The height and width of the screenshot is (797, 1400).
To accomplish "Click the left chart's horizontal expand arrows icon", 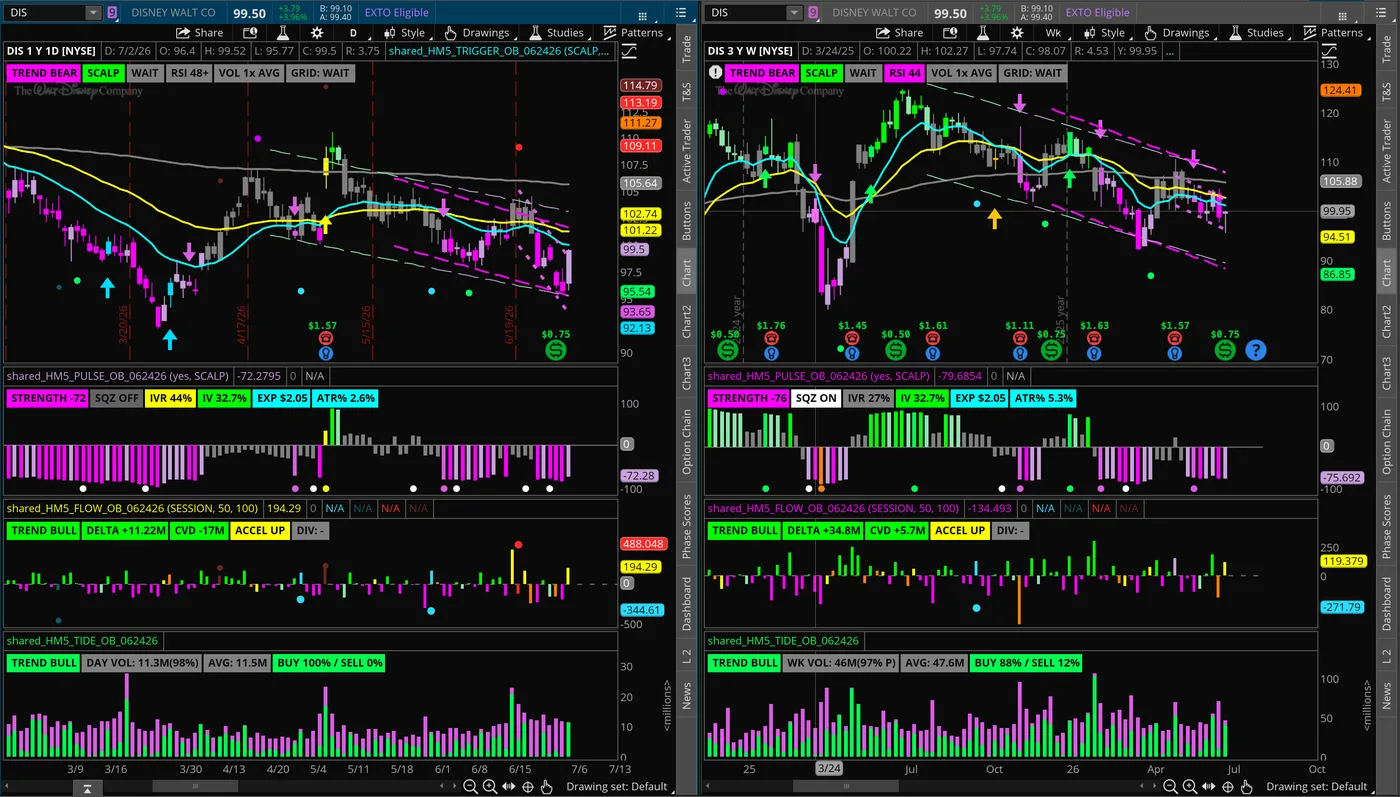I will click(x=508, y=786).
